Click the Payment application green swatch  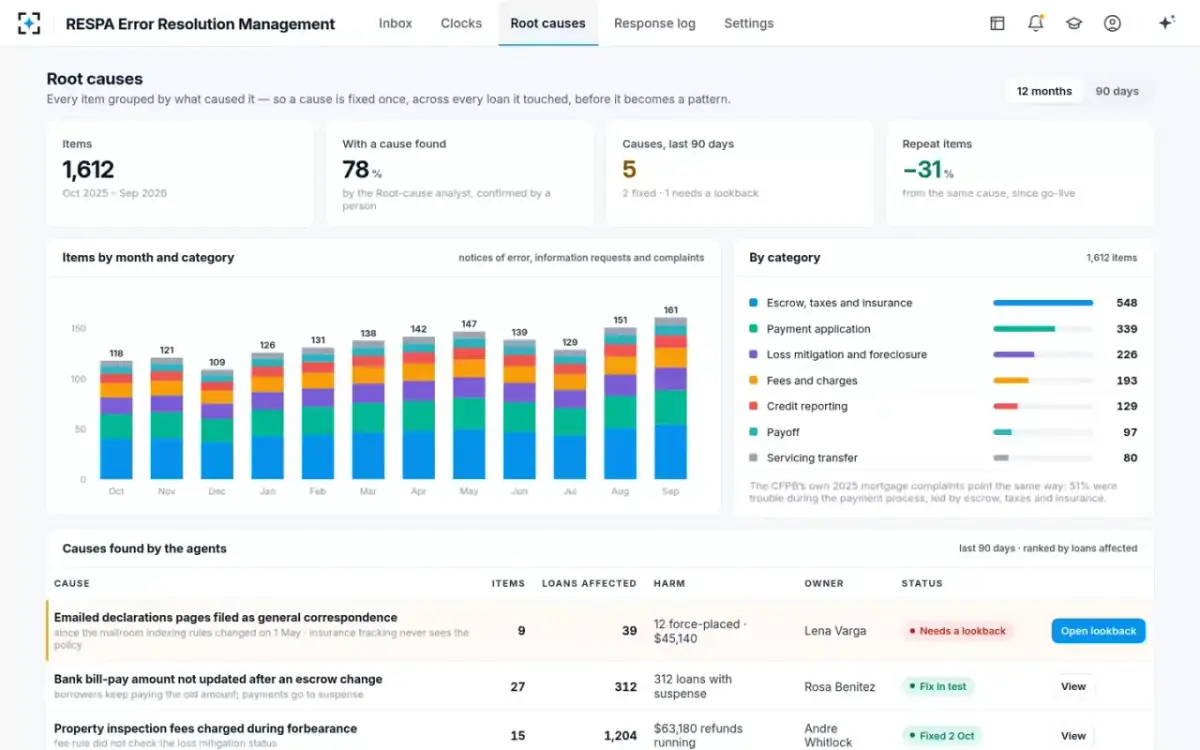coord(753,329)
